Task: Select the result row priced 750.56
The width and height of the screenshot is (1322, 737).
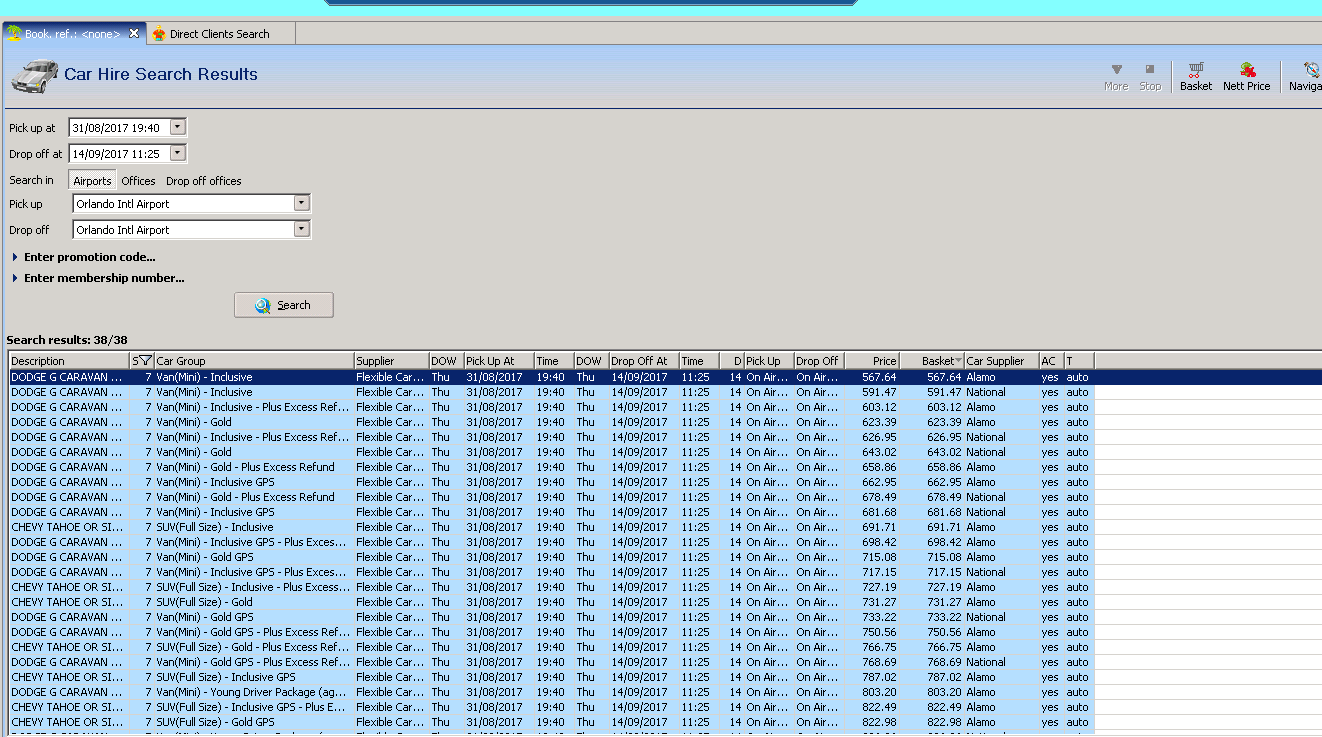Action: tap(551, 632)
